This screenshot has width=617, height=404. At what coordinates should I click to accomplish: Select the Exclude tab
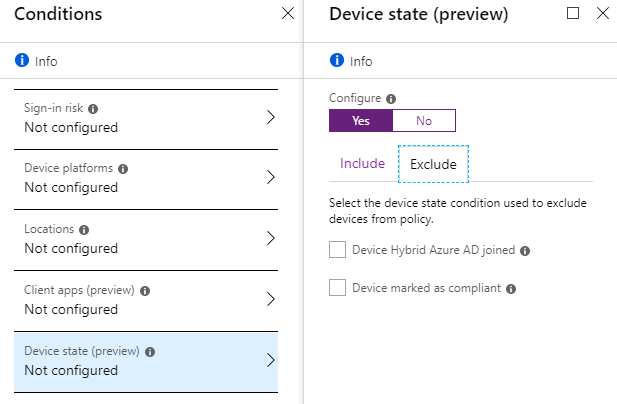click(x=433, y=164)
